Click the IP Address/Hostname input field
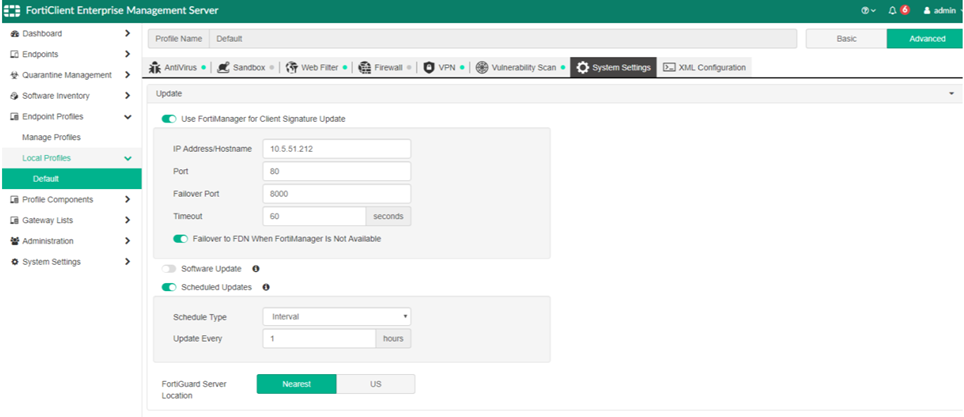The image size is (964, 417). (x=336, y=149)
